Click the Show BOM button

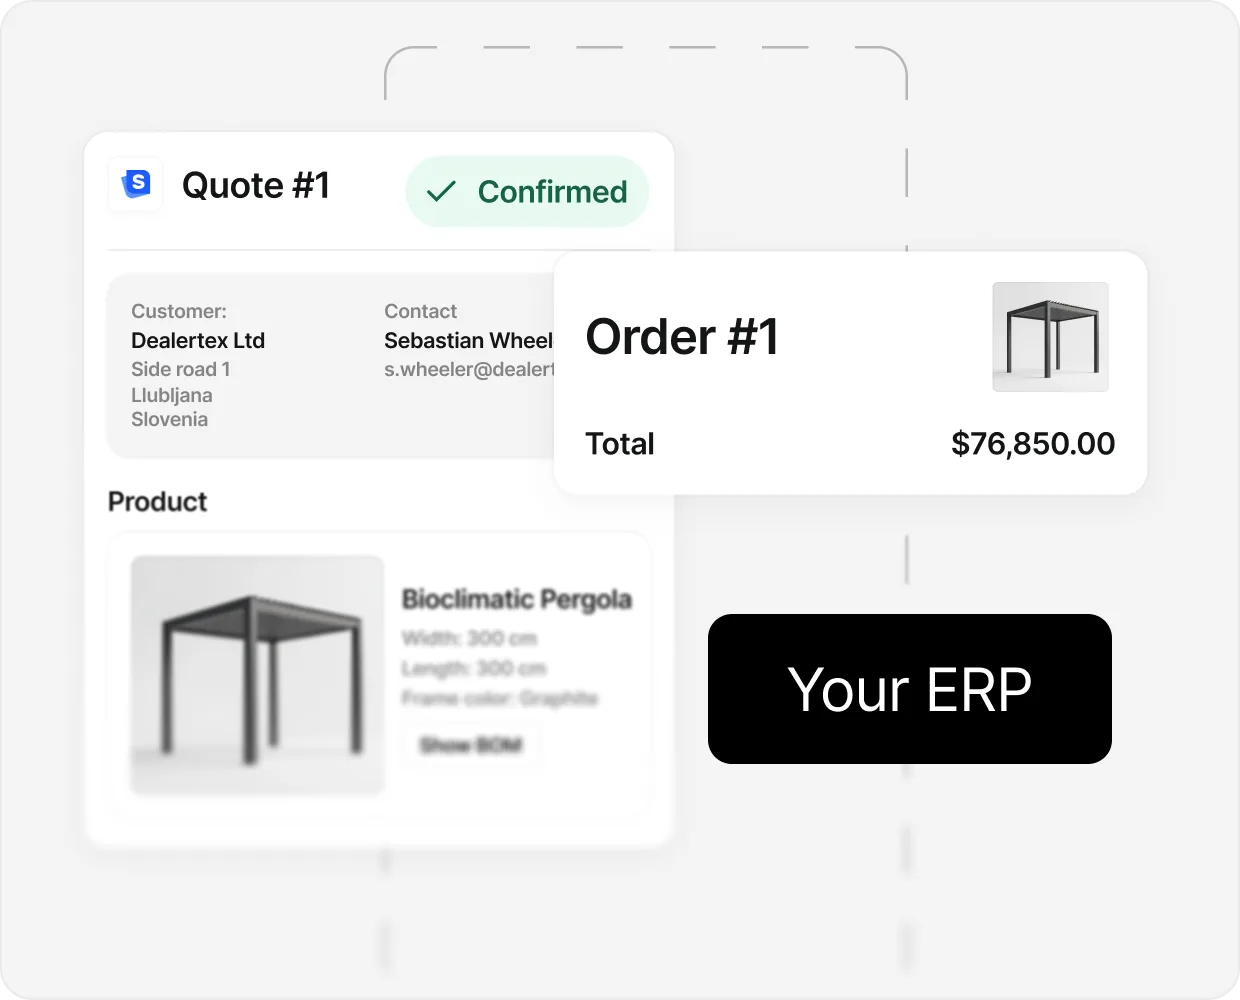pos(471,745)
